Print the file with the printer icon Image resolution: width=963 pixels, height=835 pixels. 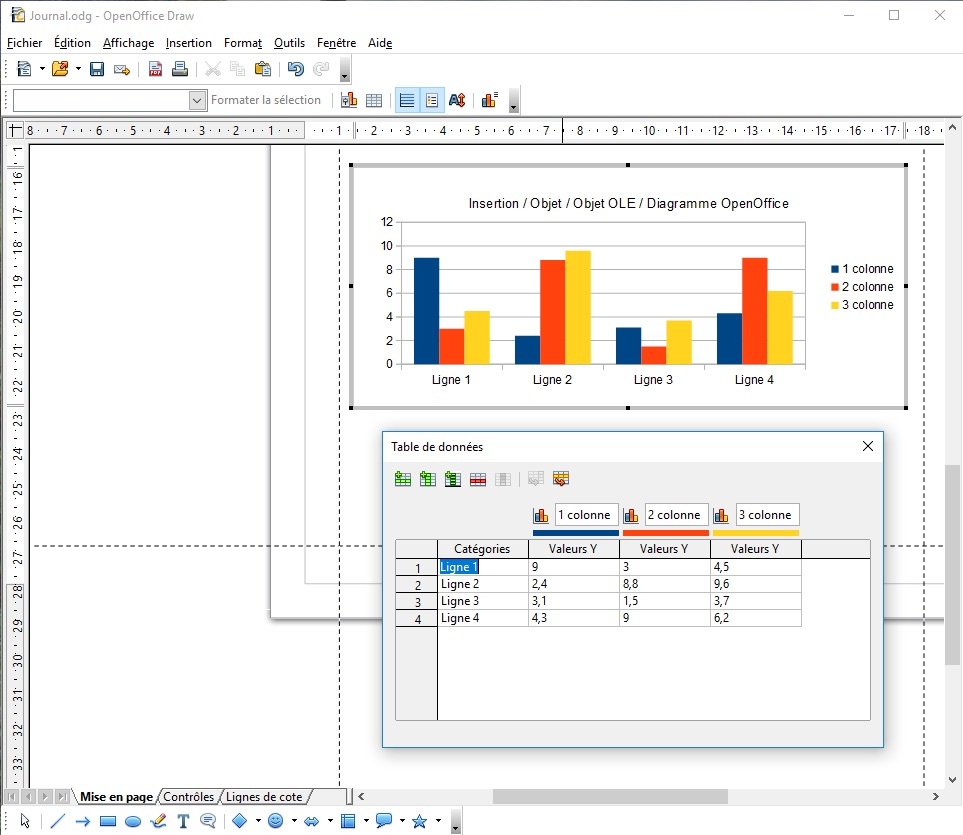tap(180, 69)
